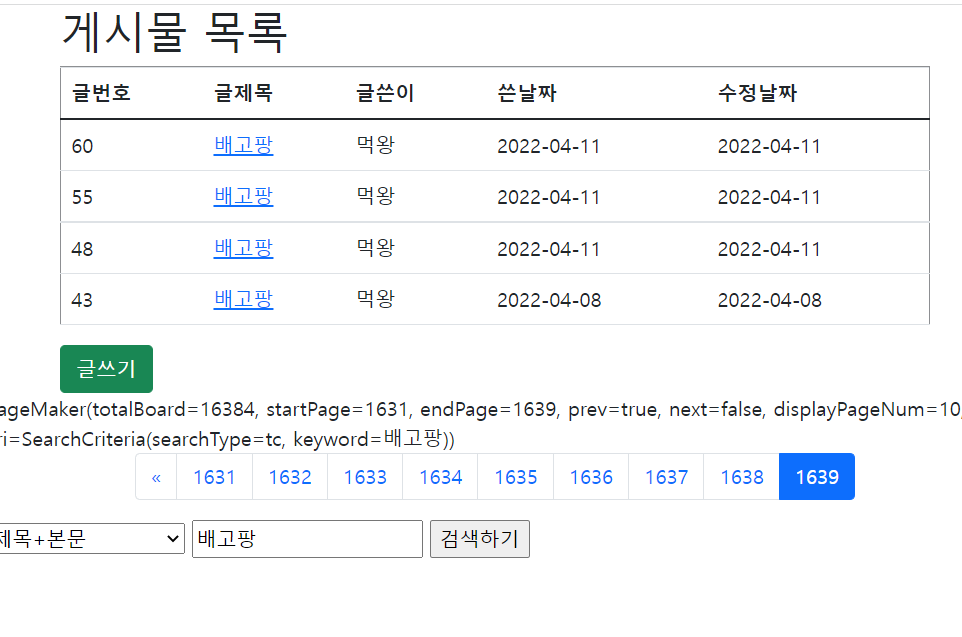962x637 pixels.
Task: Click the 게시물 목록 page heading
Action: click(175, 32)
